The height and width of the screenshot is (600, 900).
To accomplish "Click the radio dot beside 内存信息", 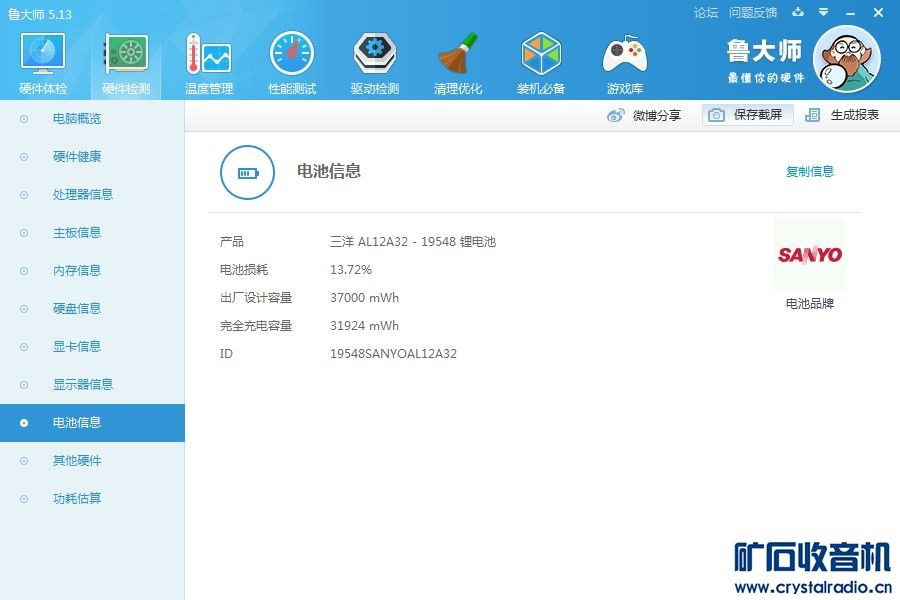I will pos(24,270).
